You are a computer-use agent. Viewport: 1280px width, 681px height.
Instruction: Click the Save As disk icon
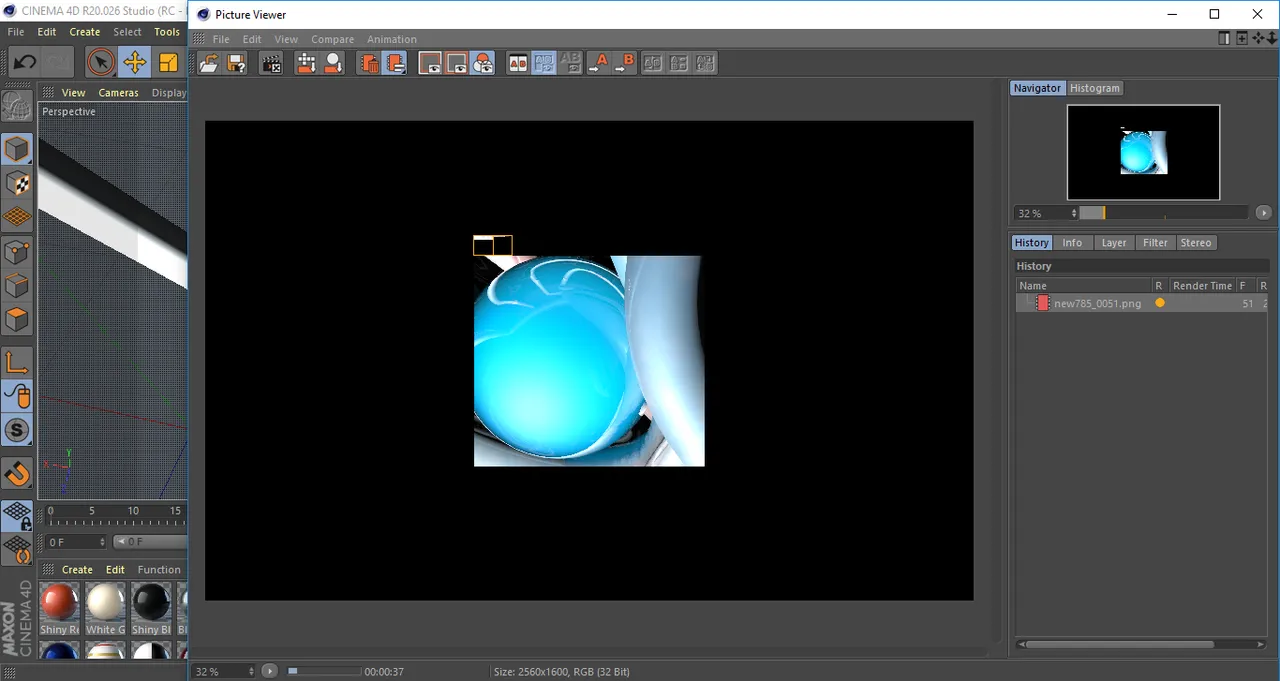[236, 63]
